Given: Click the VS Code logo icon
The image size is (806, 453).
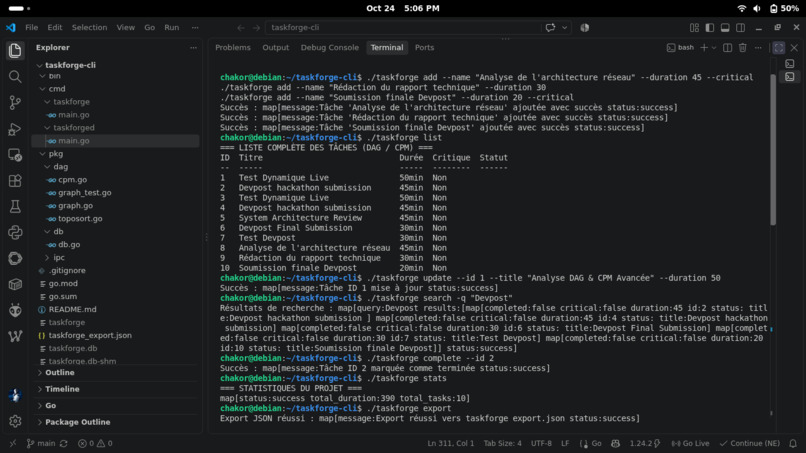Looking at the screenshot, I should (x=11, y=27).
